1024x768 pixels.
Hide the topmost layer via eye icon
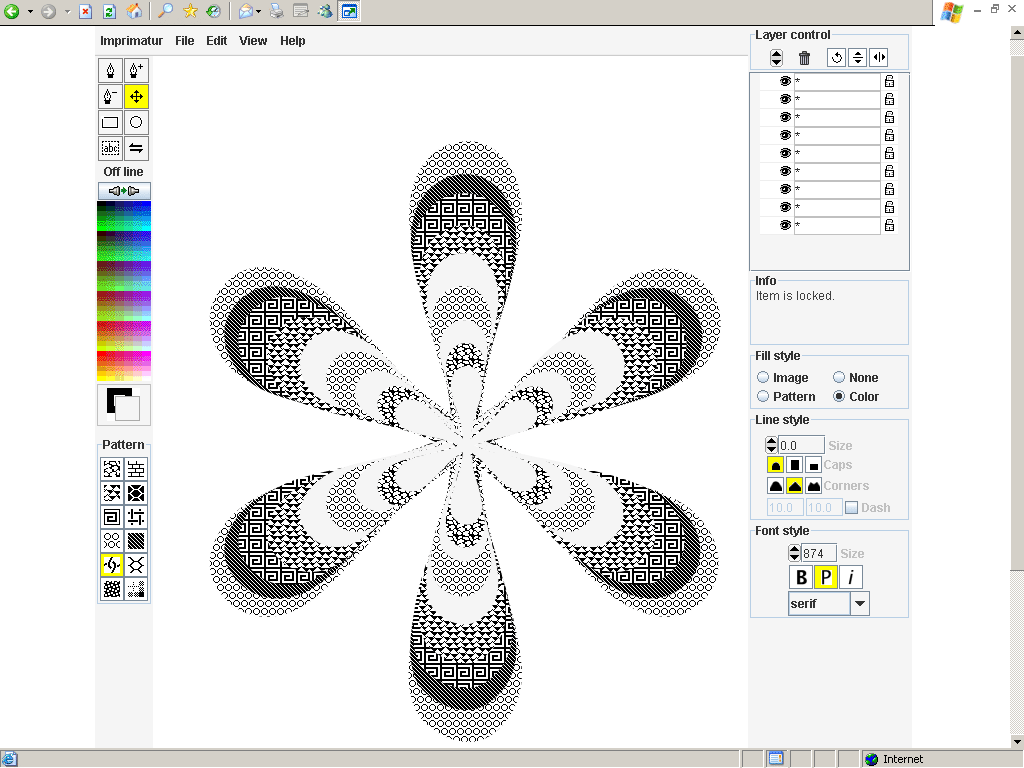point(785,81)
